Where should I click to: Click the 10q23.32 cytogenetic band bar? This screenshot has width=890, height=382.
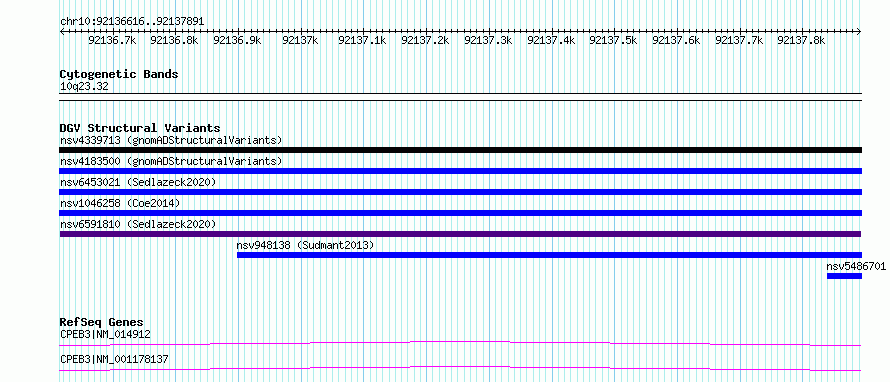(x=460, y=97)
